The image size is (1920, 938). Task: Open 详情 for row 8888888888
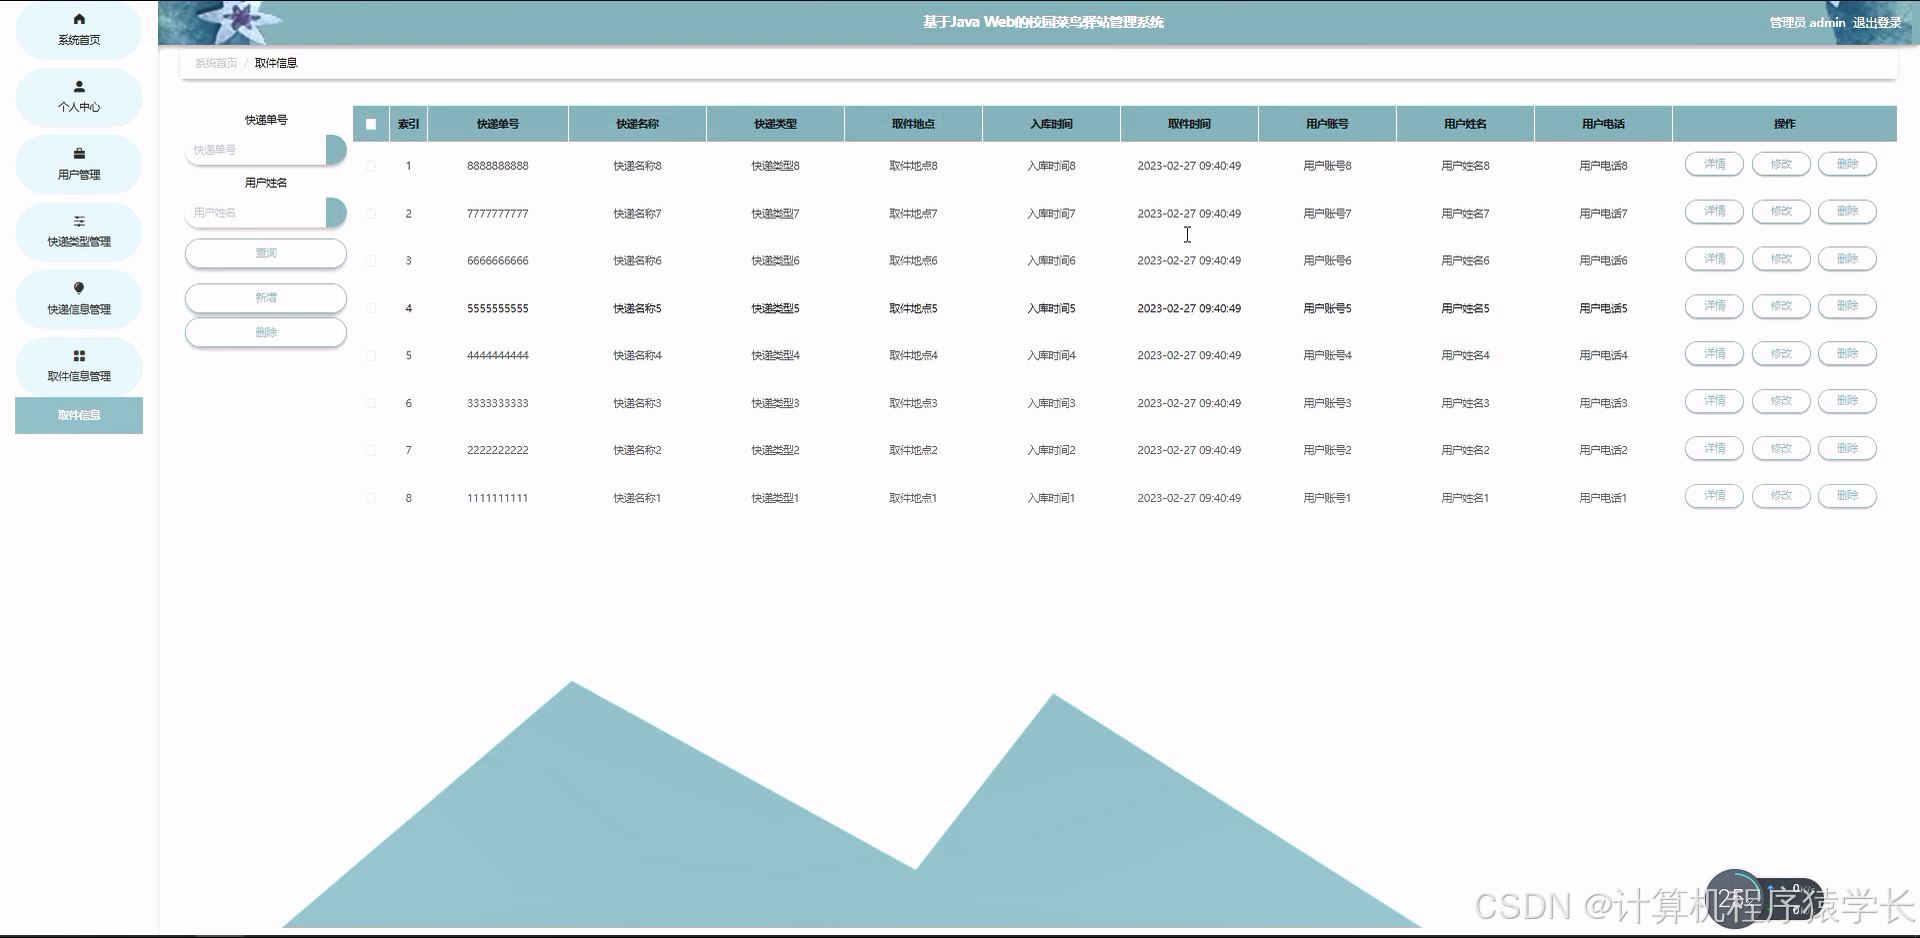[x=1714, y=164]
